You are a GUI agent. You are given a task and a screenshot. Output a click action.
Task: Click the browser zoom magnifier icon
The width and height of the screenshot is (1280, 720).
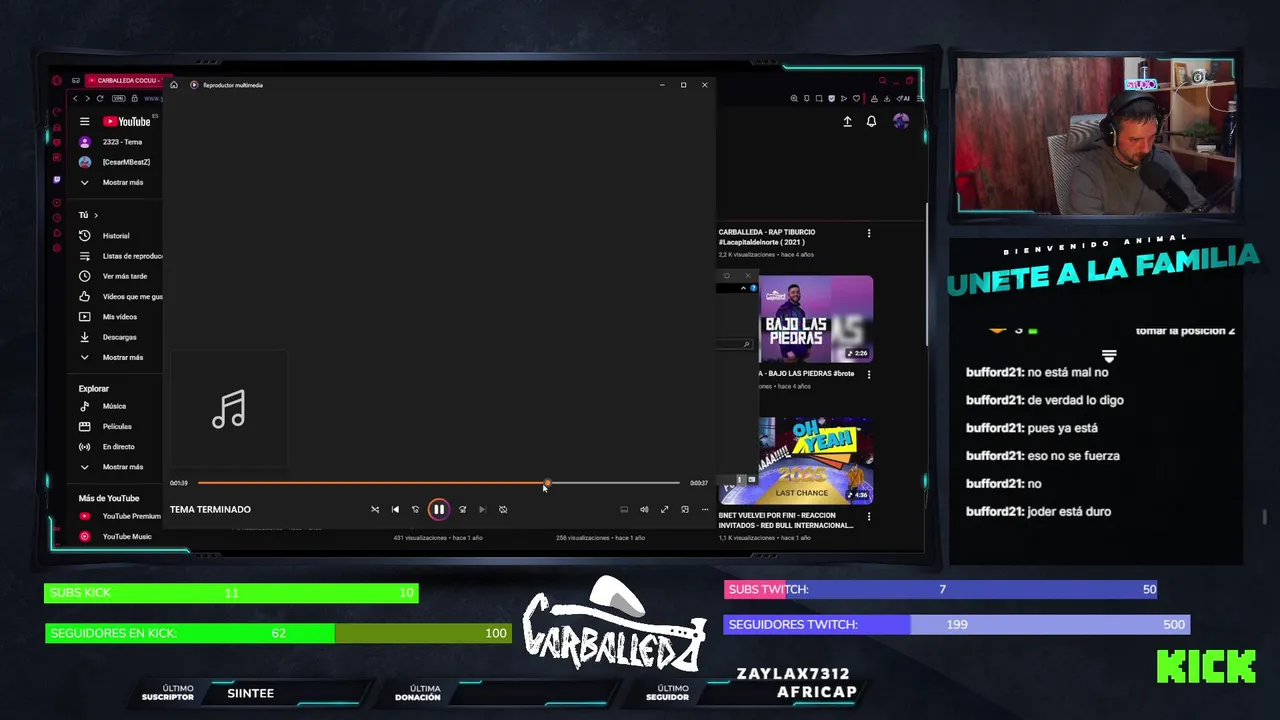794,98
